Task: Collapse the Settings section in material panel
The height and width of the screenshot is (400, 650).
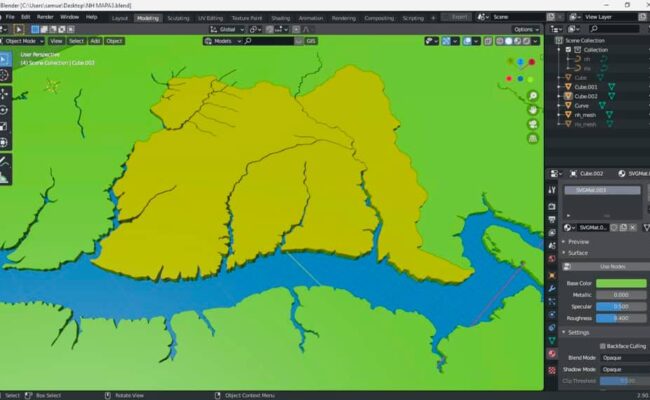Action: point(580,332)
